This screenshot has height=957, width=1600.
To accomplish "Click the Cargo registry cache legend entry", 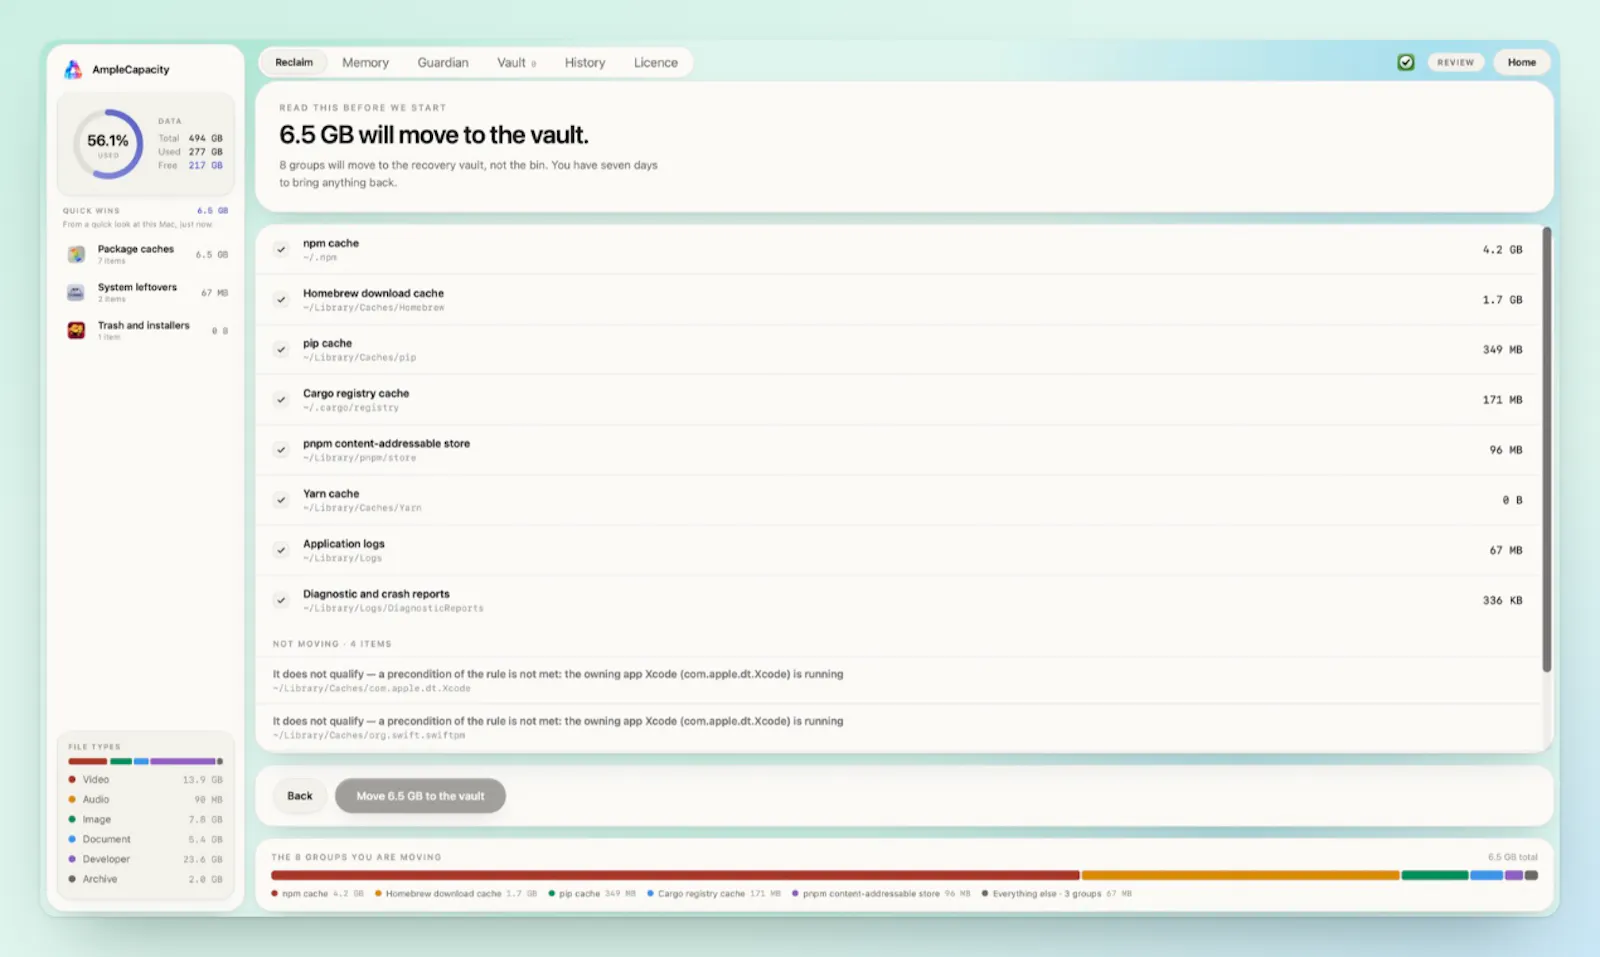I will click(x=713, y=894).
